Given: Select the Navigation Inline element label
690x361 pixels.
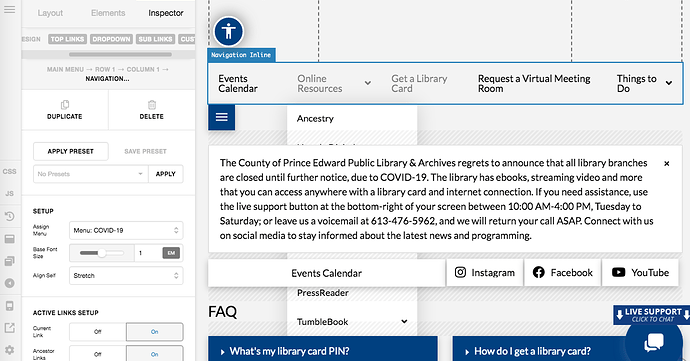Looking at the screenshot, I should click(x=241, y=55).
